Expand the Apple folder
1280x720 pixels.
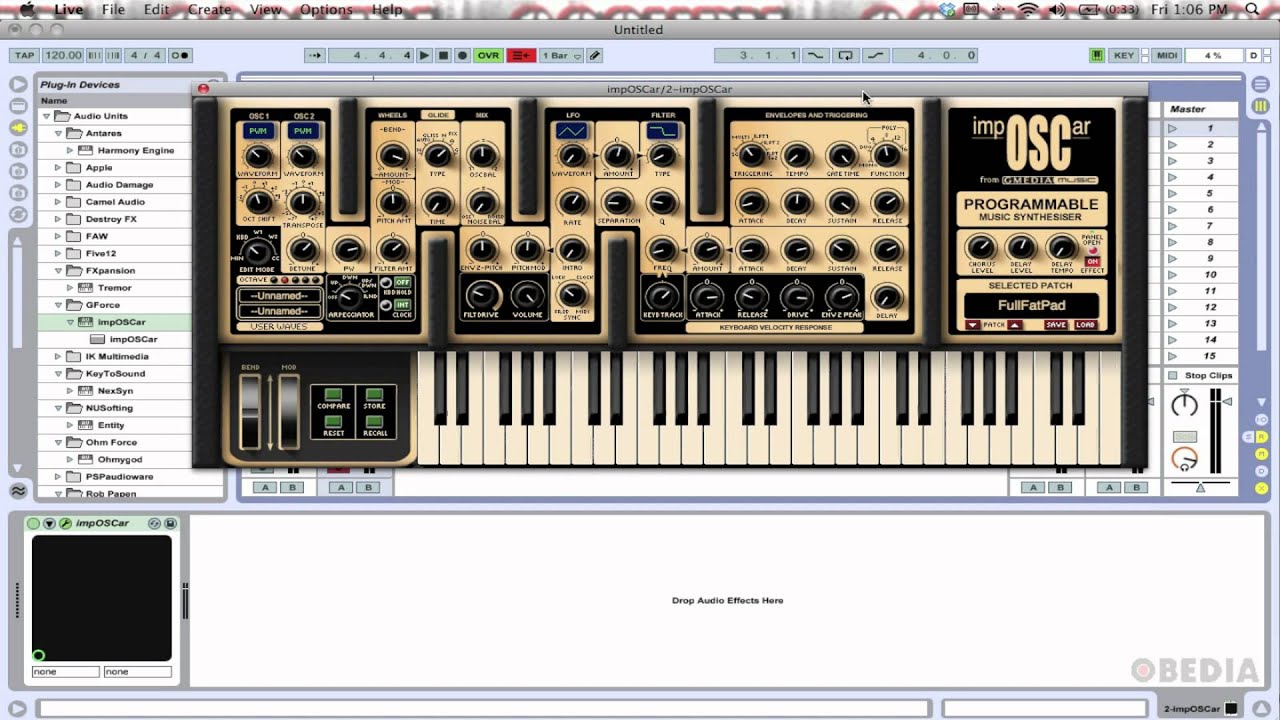pyautogui.click(x=58, y=168)
